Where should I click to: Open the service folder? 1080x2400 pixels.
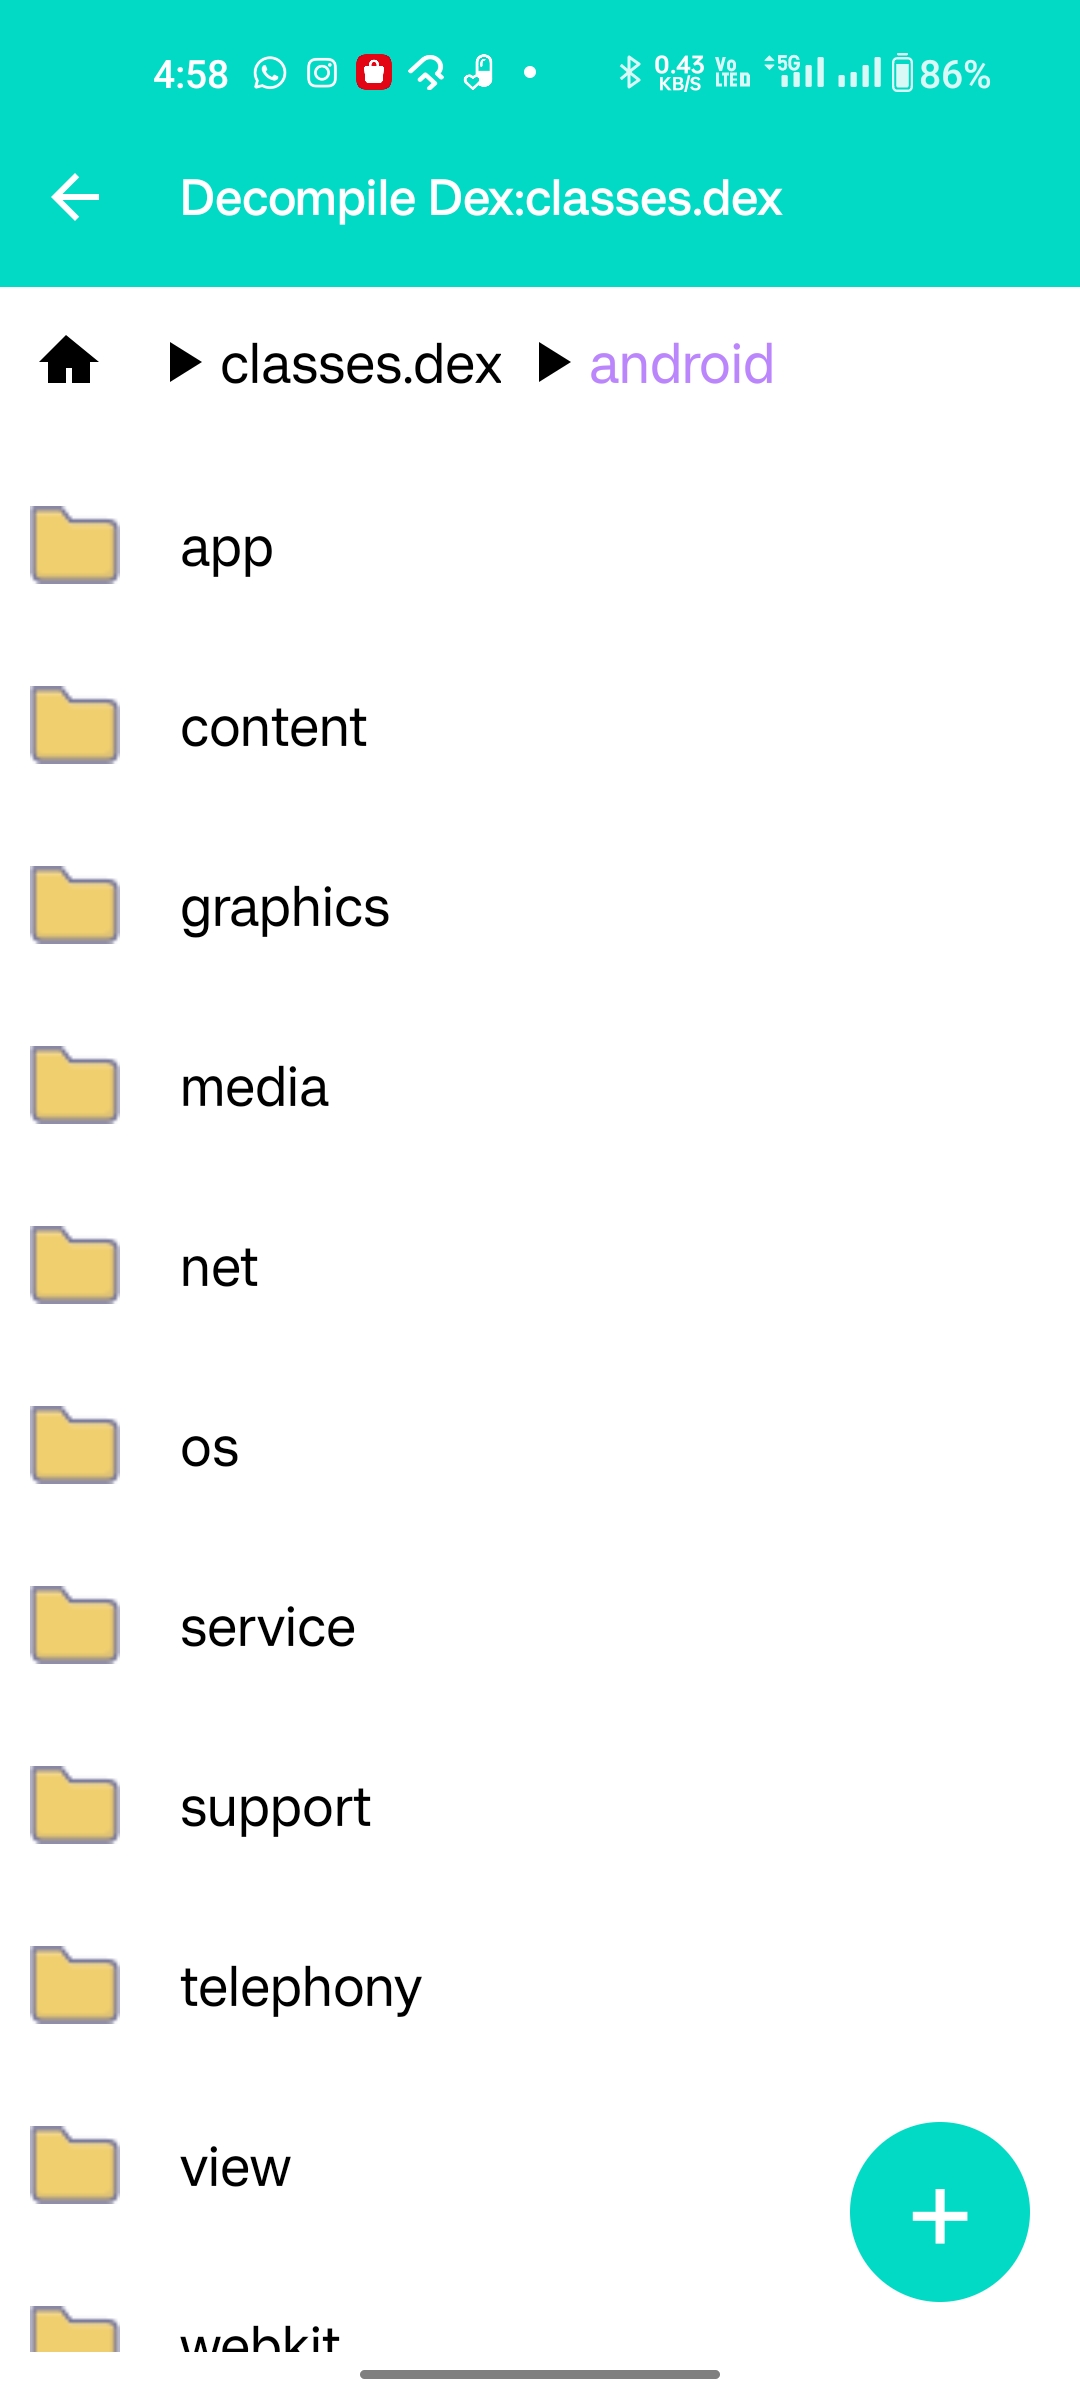click(x=540, y=1626)
